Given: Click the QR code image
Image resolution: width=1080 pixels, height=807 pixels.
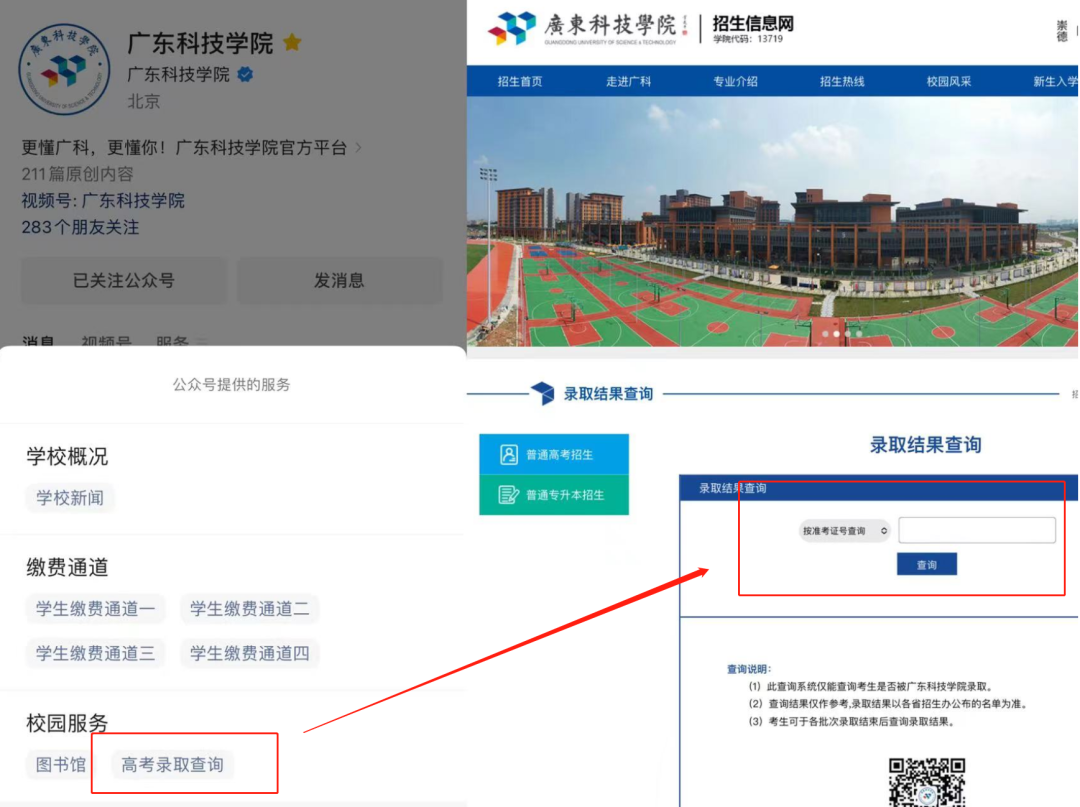Looking at the screenshot, I should [x=927, y=782].
